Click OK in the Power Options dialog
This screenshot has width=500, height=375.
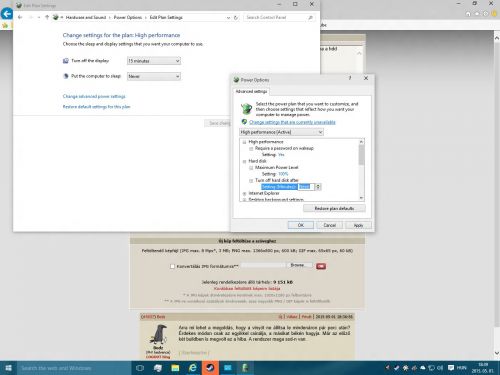point(301,225)
